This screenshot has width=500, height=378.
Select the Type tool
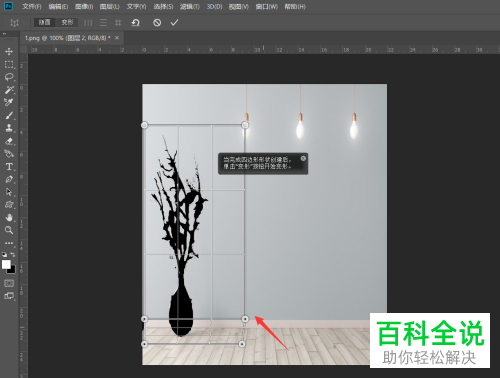pyautogui.click(x=9, y=166)
